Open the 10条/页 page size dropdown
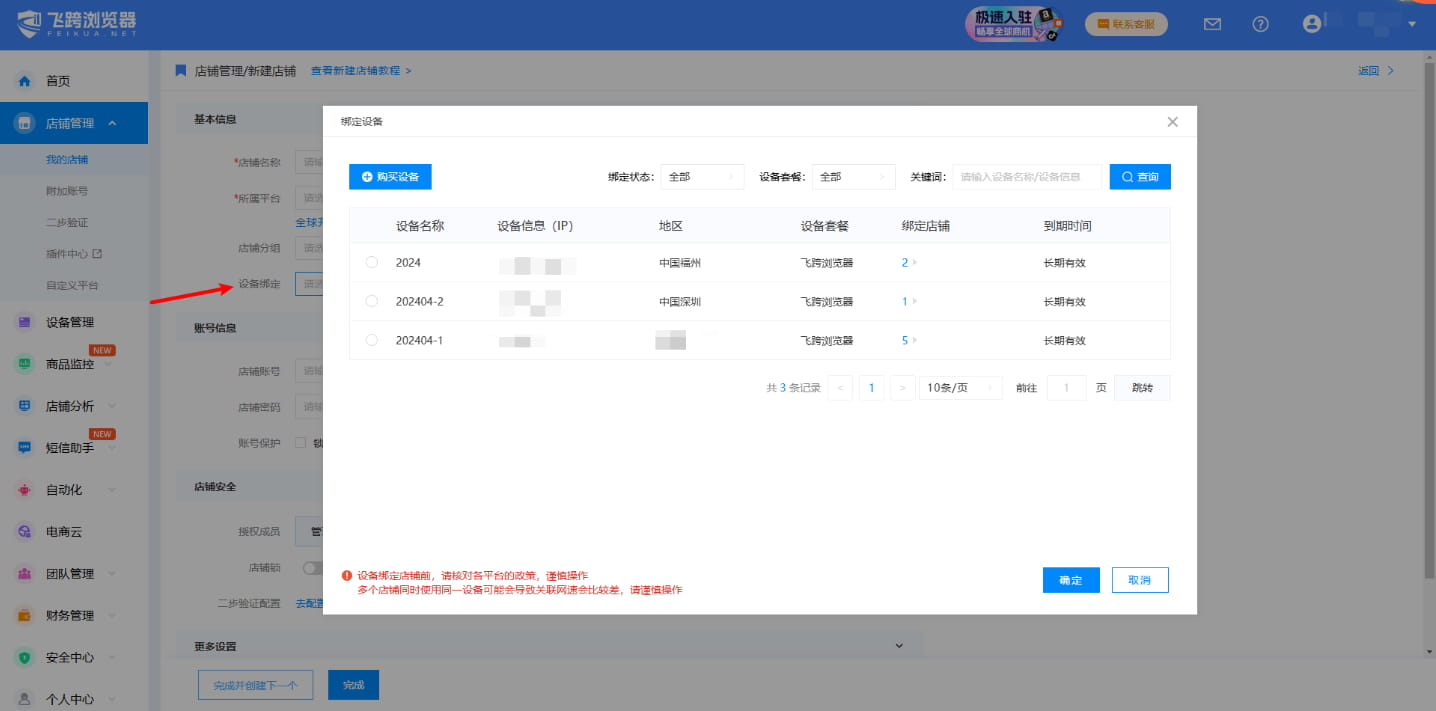This screenshot has width=1436, height=711. [x=959, y=387]
